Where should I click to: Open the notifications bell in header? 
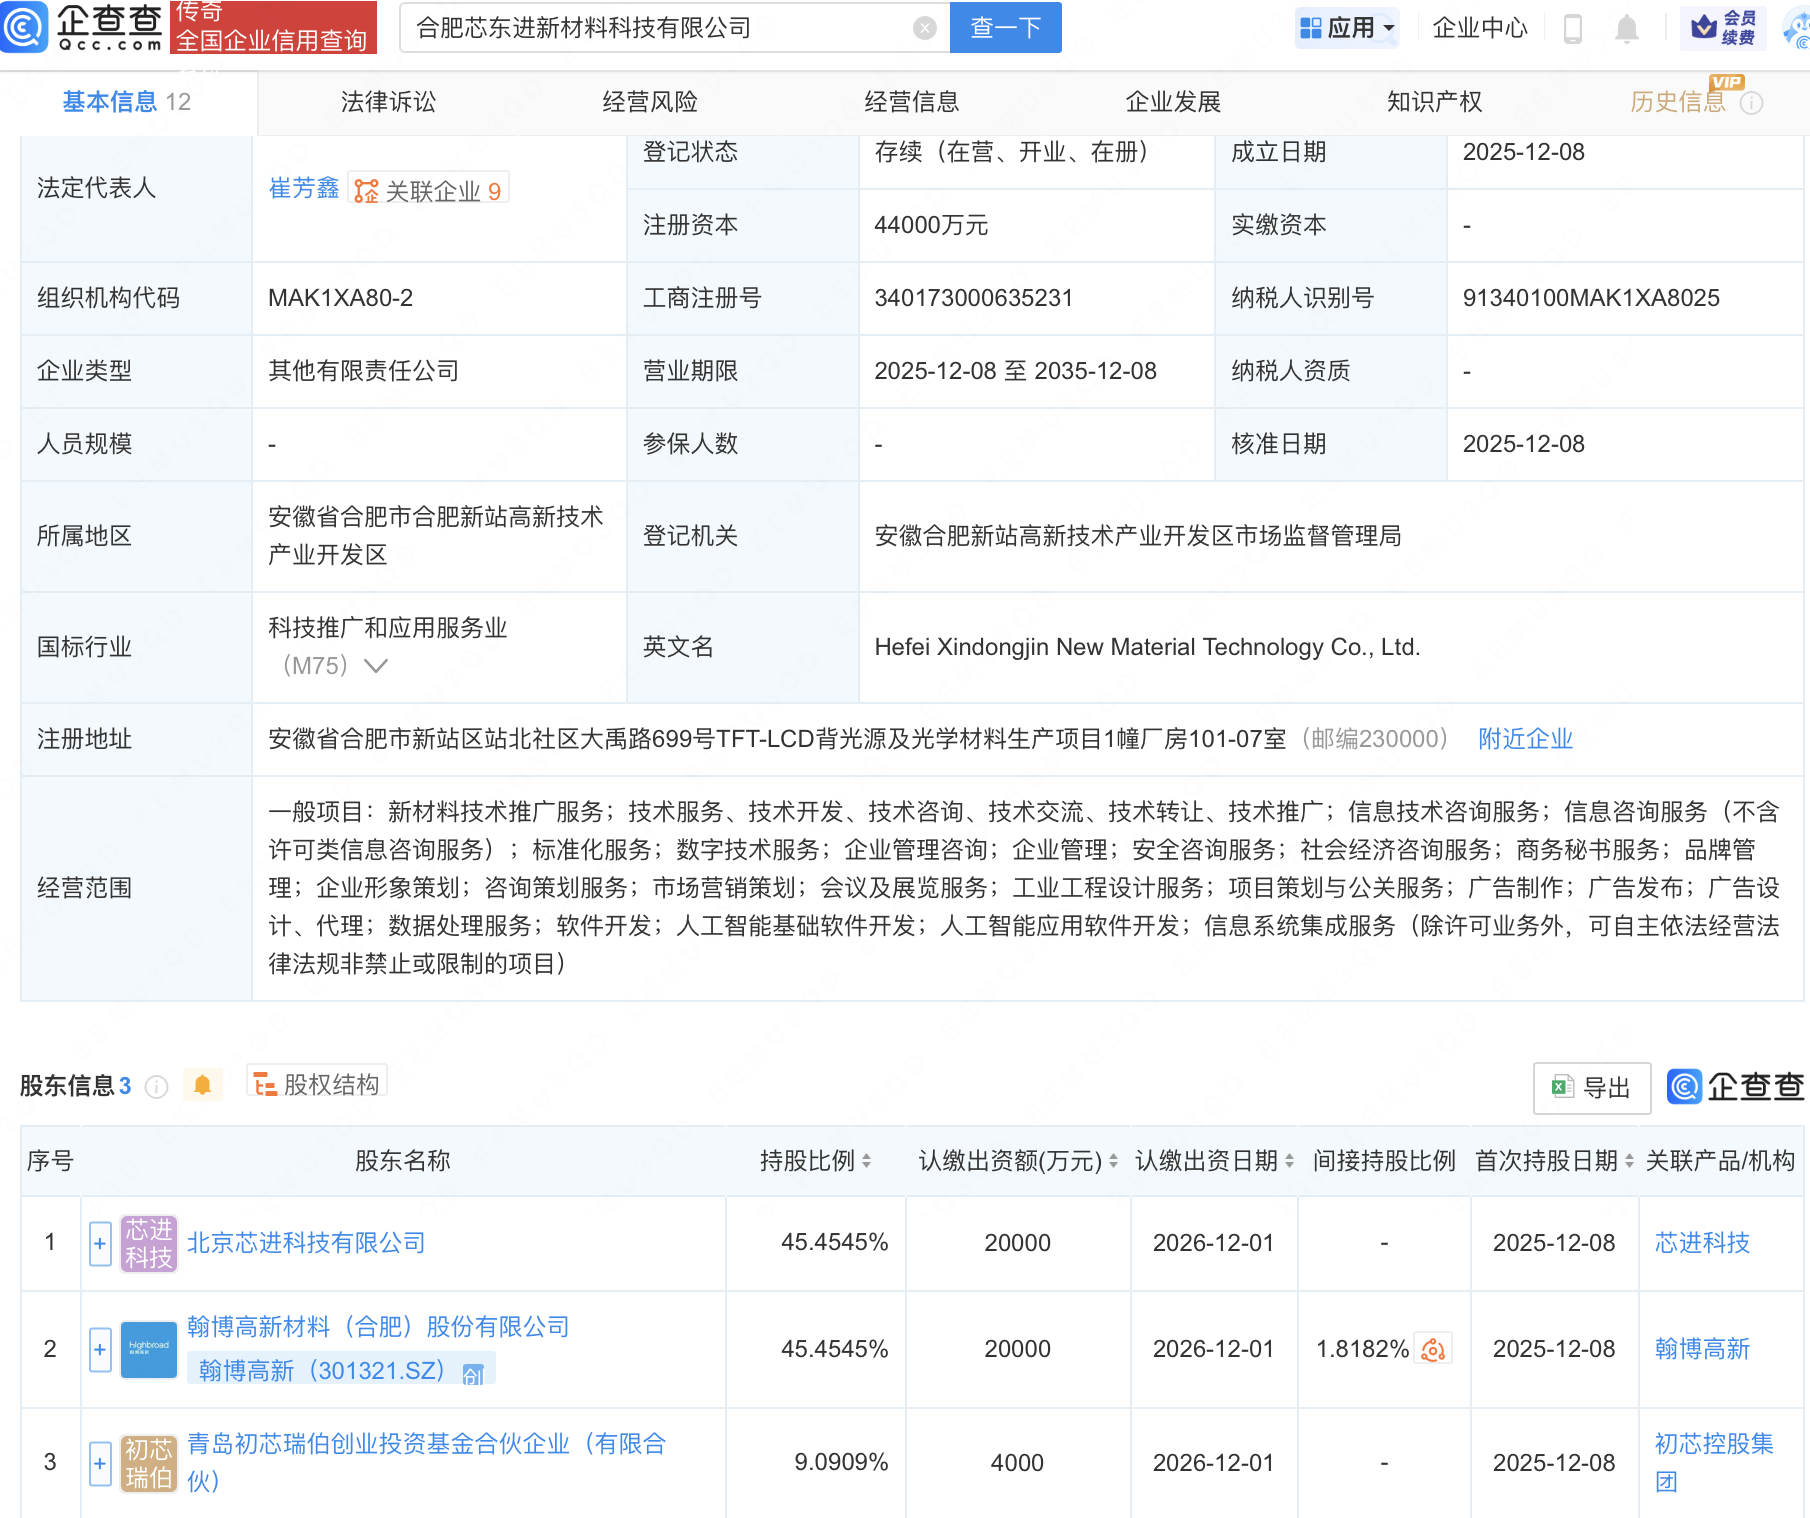pyautogui.click(x=1626, y=29)
